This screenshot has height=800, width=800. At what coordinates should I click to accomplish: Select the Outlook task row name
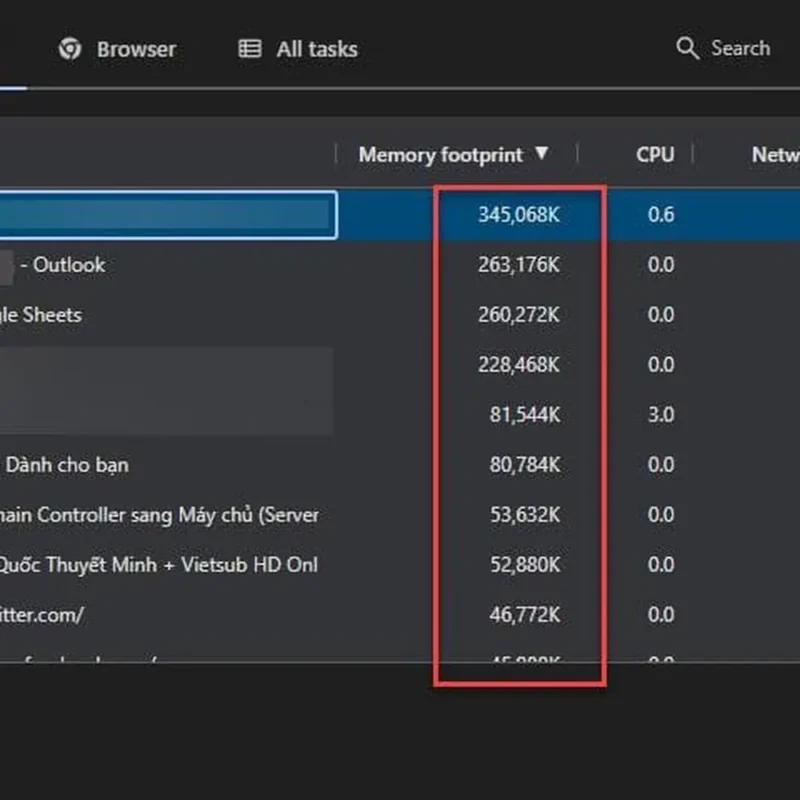62,265
